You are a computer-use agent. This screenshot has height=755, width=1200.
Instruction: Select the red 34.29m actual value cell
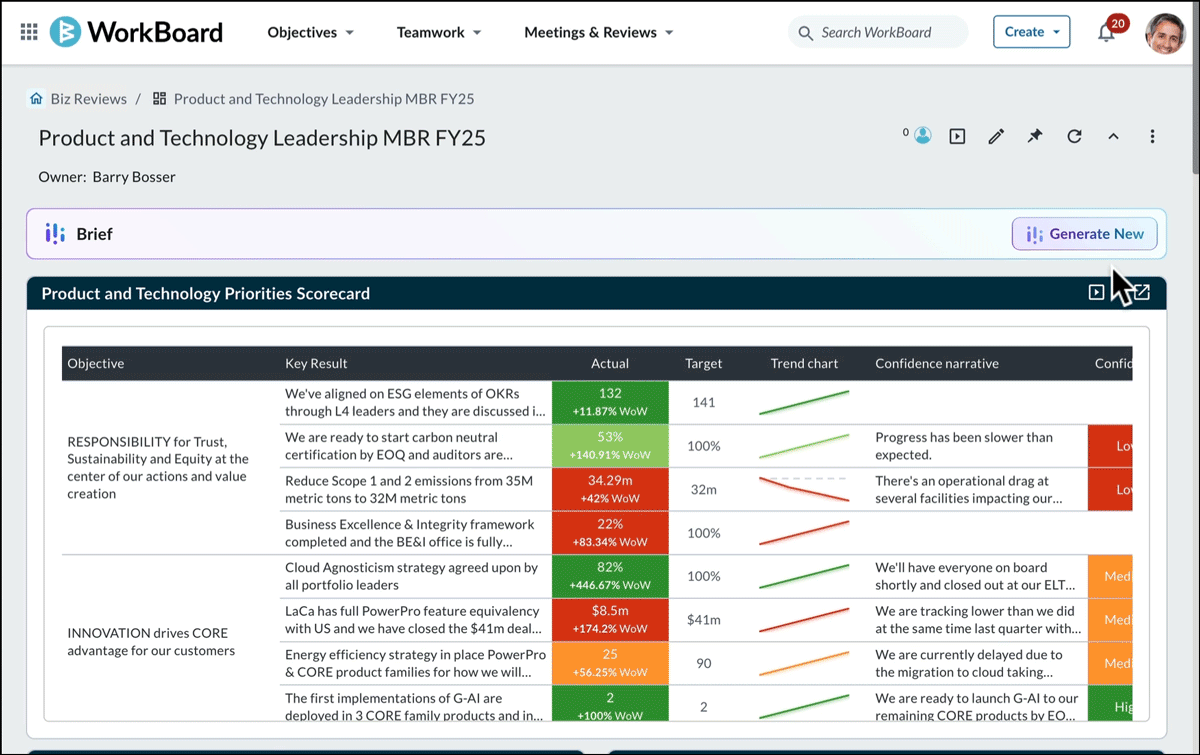(610, 489)
